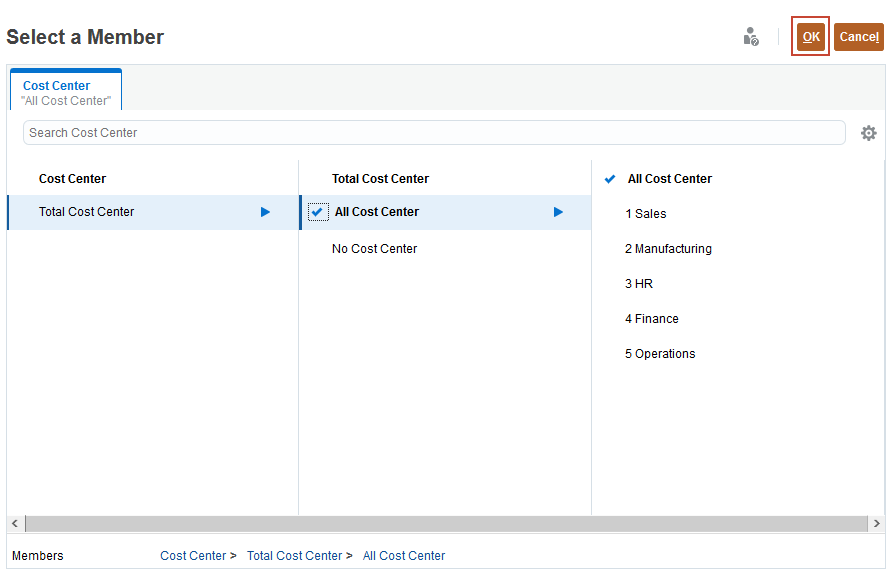Expand Total Cost Center with its arrow
Image resolution: width=894 pixels, height=584 pixels.
265,212
